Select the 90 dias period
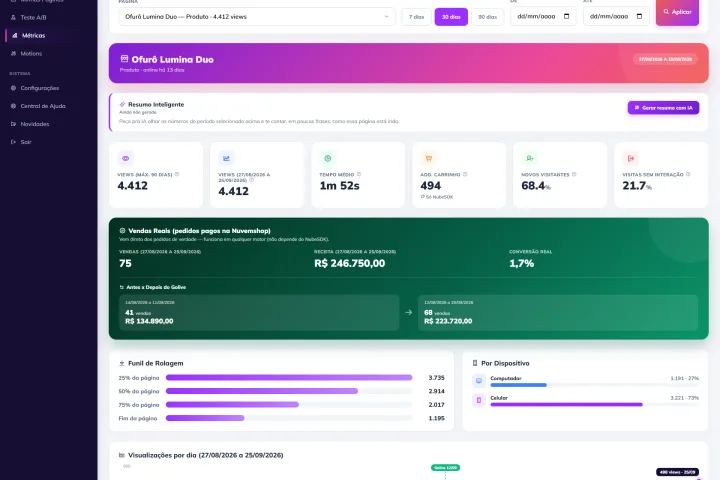 [x=488, y=17]
